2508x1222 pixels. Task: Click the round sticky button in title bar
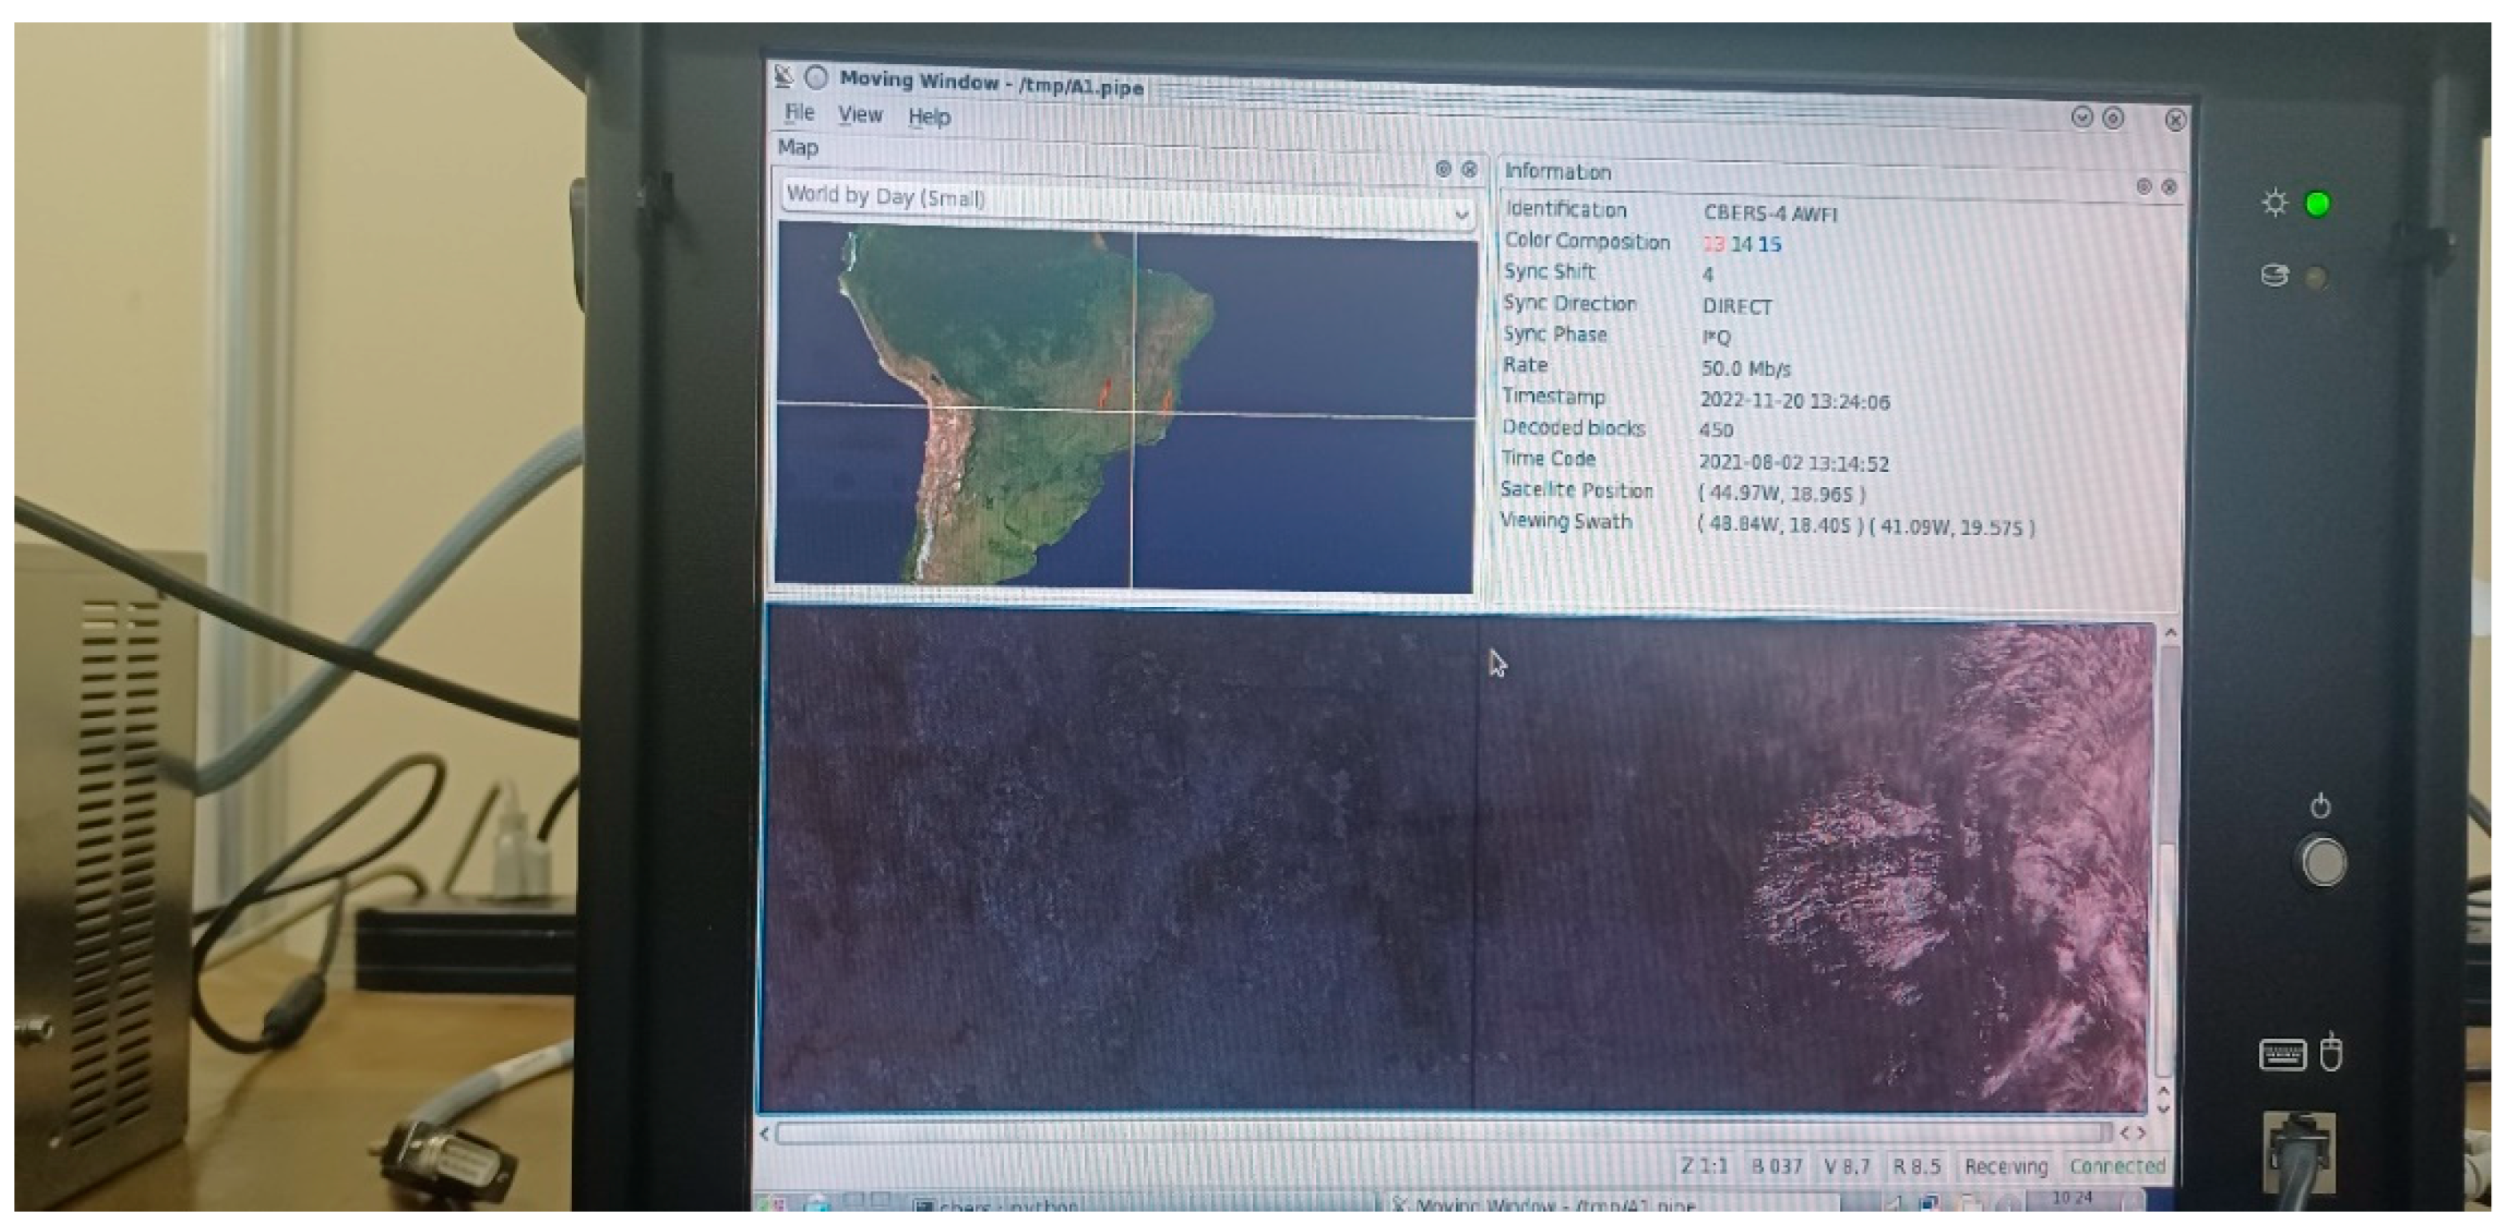point(817,77)
